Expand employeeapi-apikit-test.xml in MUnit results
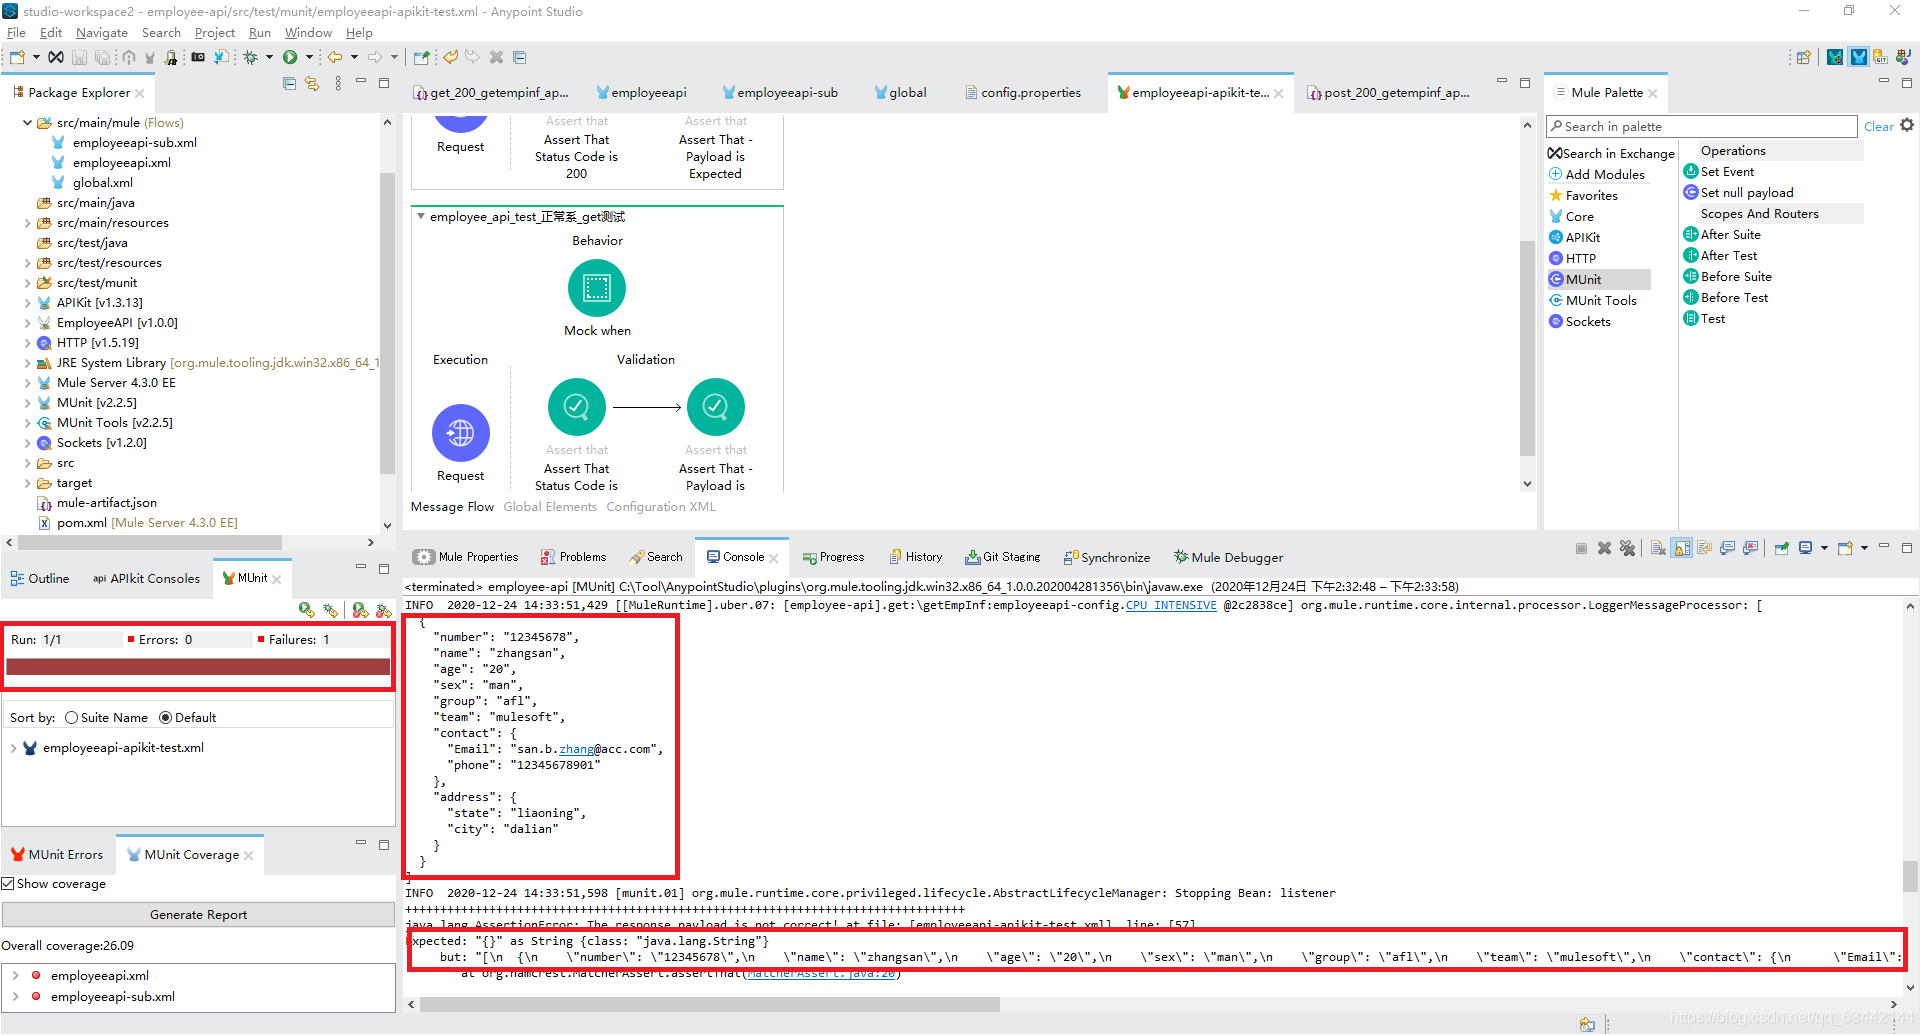 click(x=13, y=748)
